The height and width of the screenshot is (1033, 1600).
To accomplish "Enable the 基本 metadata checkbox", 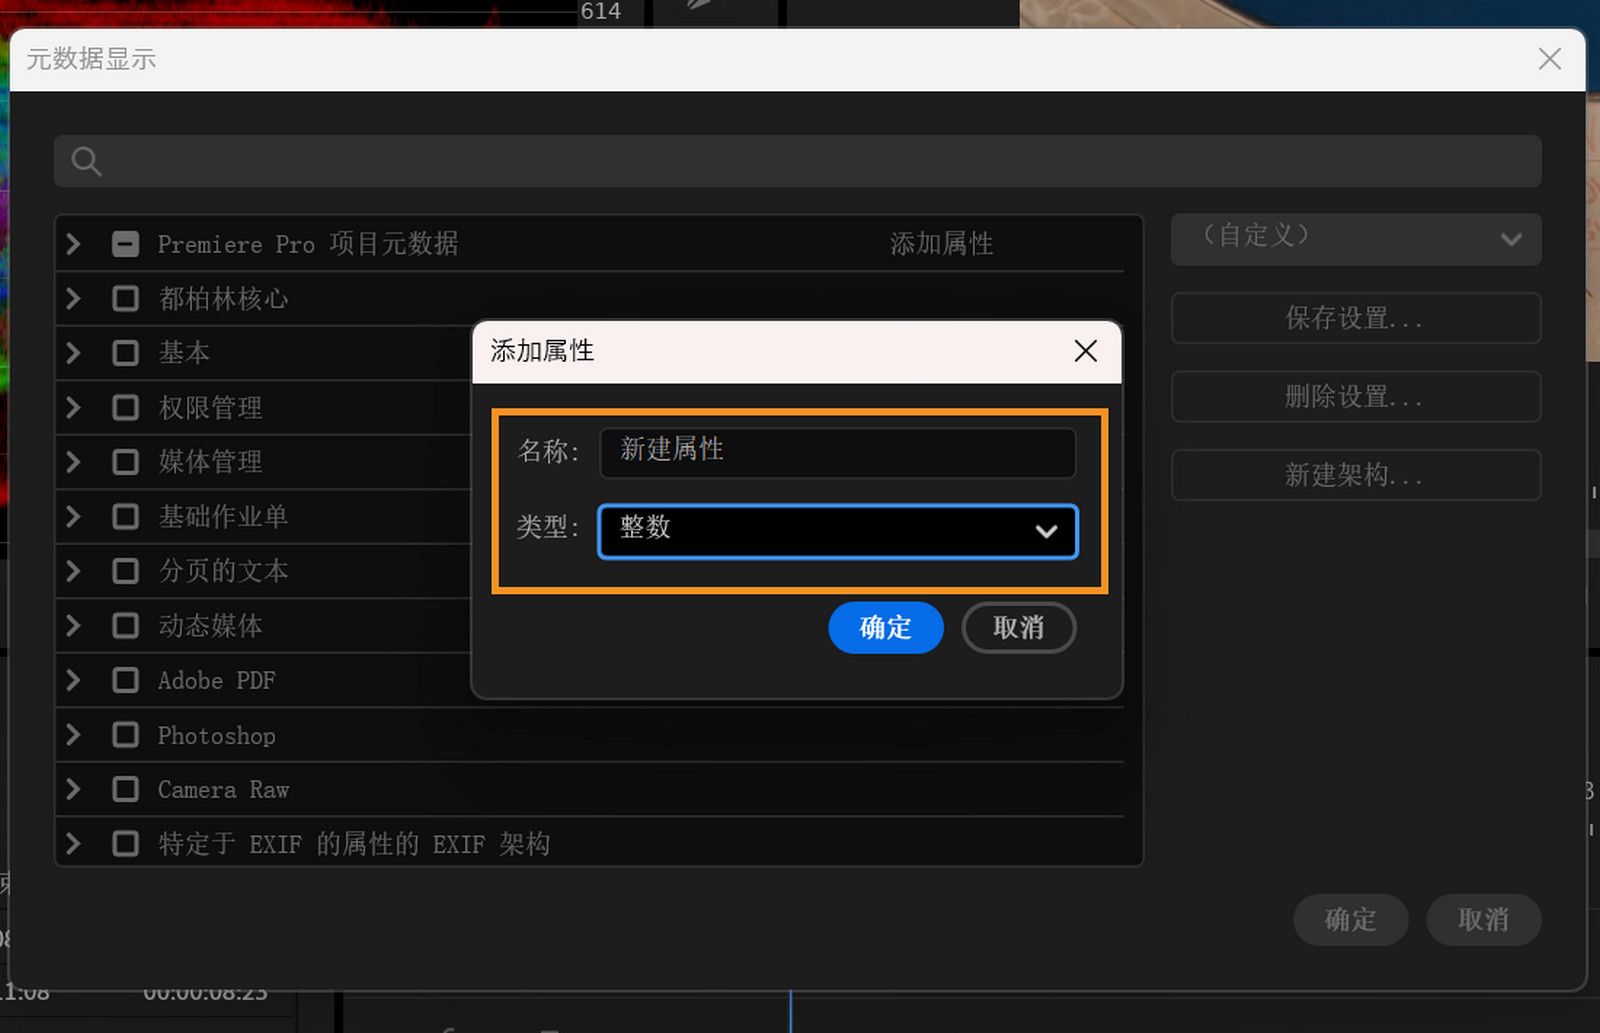I will (x=125, y=352).
